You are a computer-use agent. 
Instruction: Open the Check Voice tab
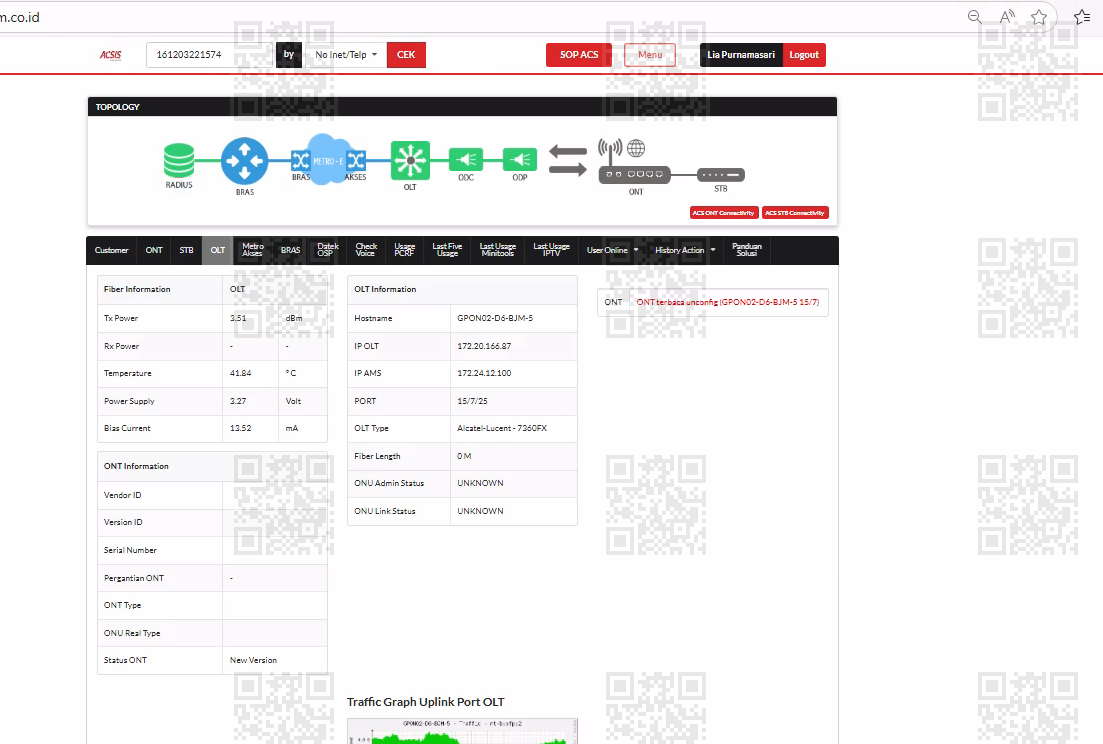pos(366,250)
